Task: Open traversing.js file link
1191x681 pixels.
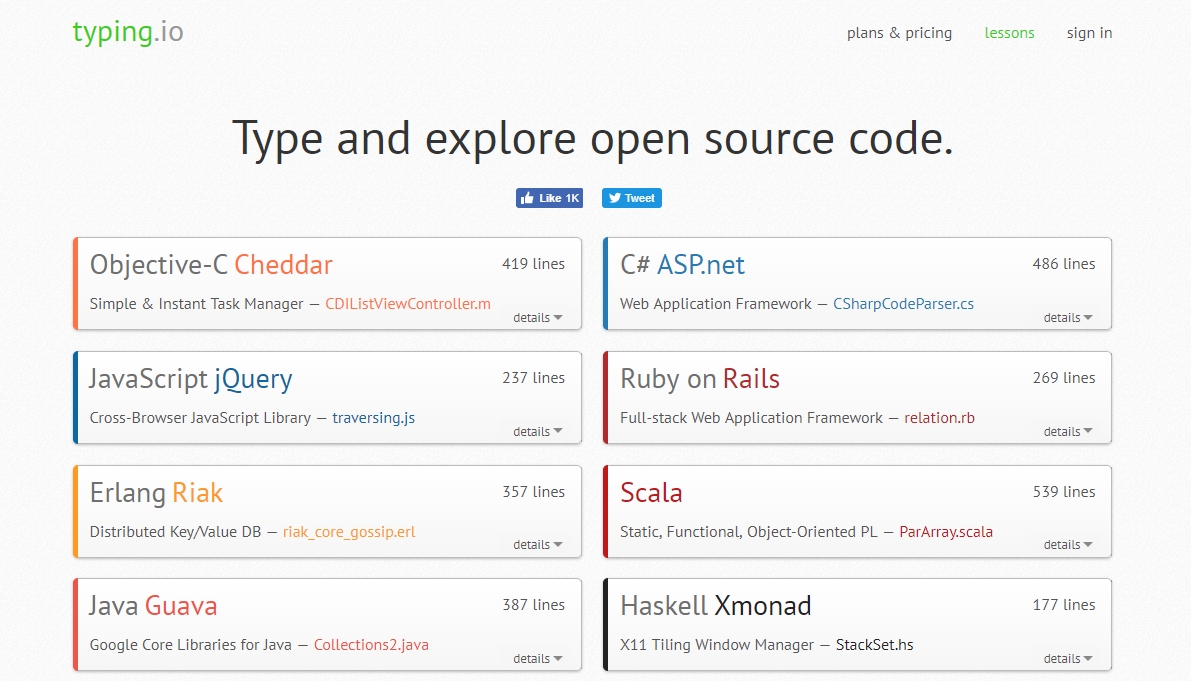Action: click(374, 418)
